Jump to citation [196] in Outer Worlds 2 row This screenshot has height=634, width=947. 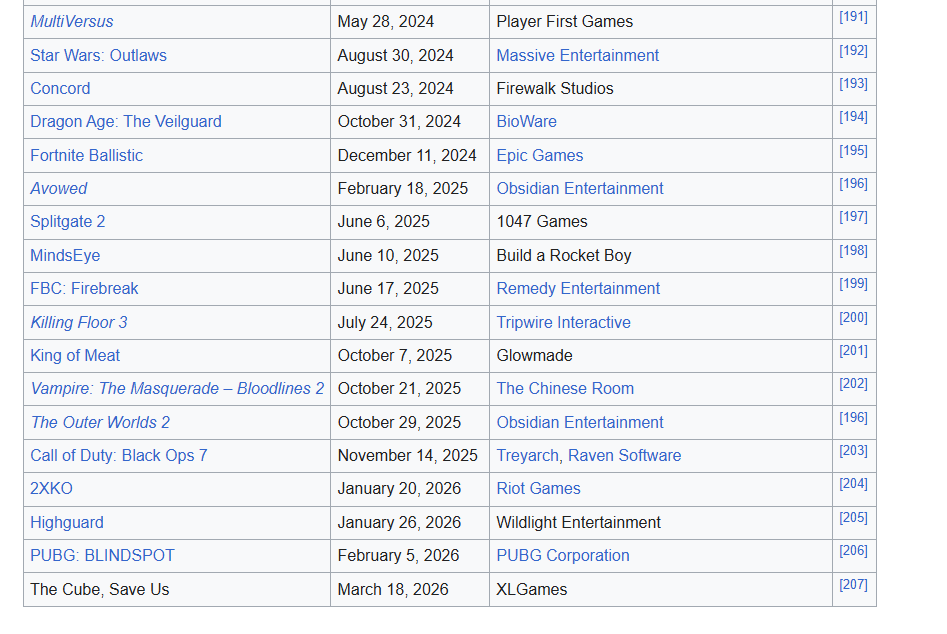point(853,418)
